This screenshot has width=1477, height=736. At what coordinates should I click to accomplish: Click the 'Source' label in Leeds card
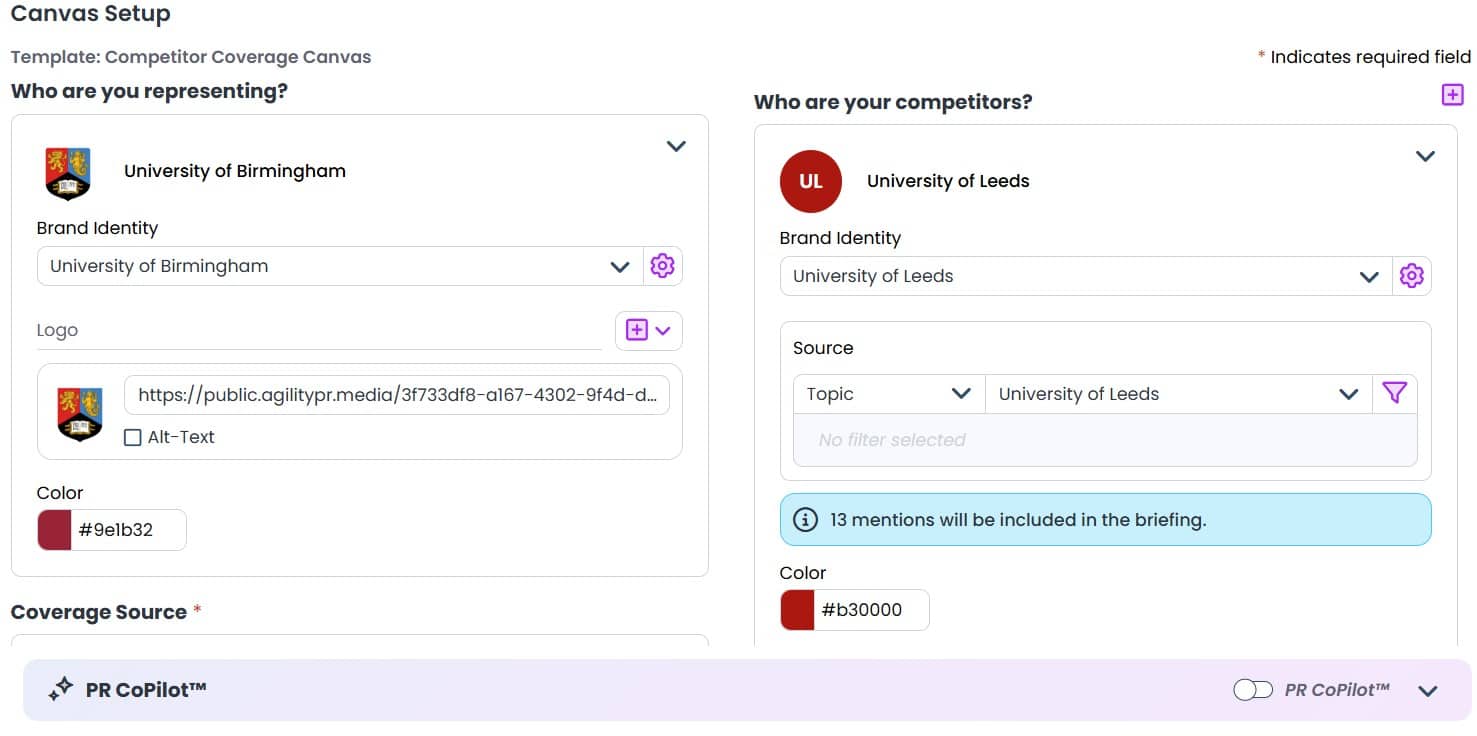(x=823, y=348)
